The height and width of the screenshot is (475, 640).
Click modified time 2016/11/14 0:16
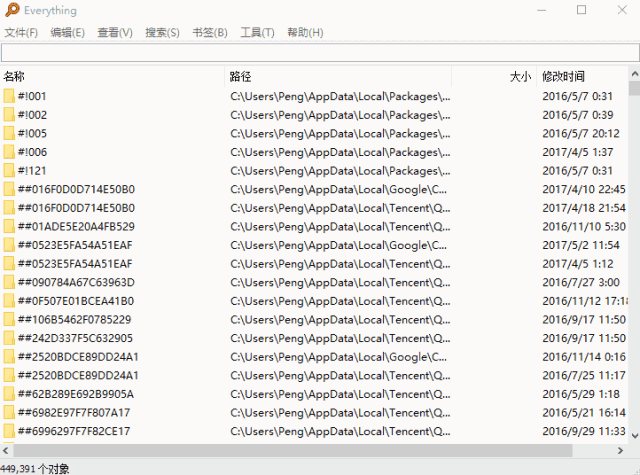click(x=584, y=357)
